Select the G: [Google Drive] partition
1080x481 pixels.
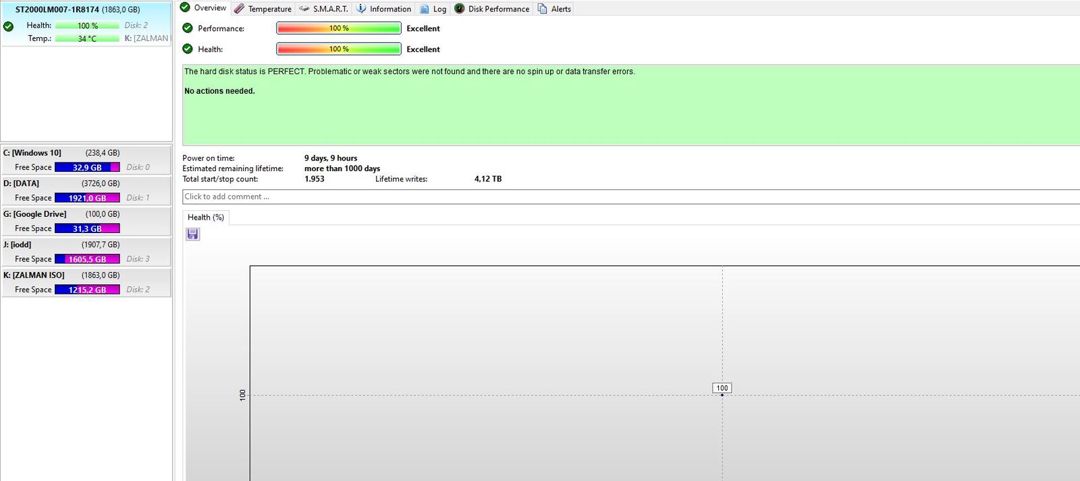coord(86,221)
